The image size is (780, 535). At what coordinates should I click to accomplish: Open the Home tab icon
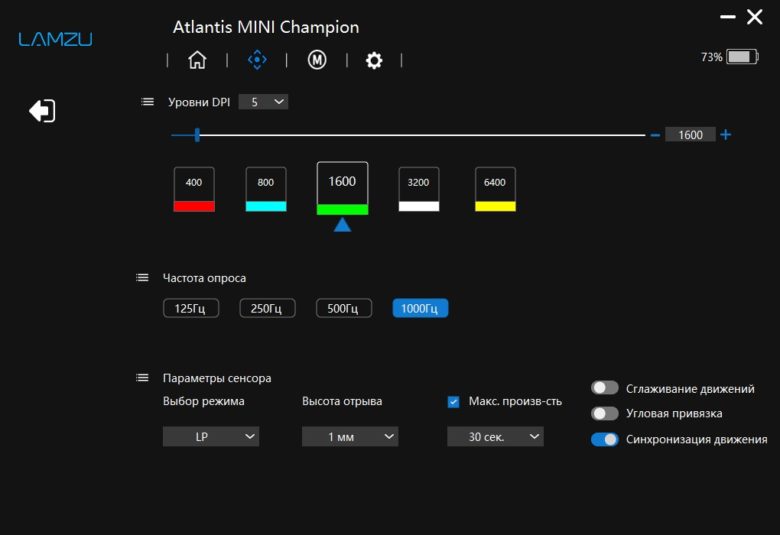point(197,60)
